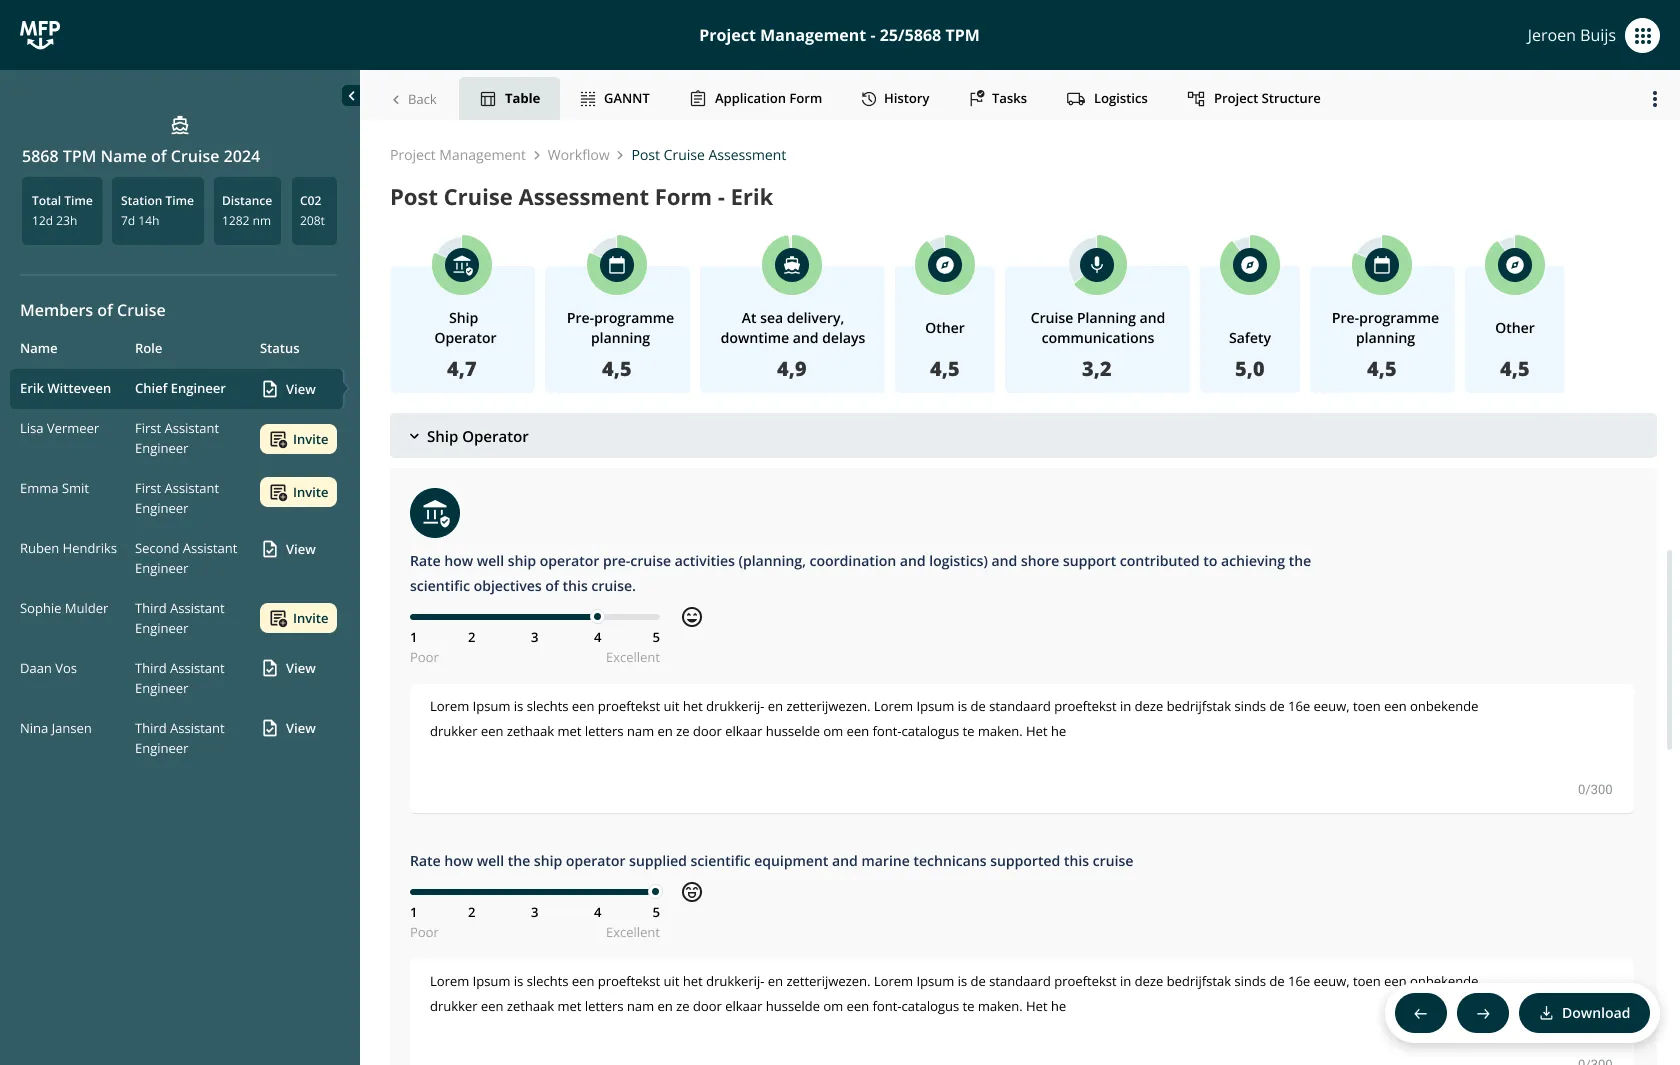
Task: Open the apps grid menu icon
Action: click(1642, 35)
